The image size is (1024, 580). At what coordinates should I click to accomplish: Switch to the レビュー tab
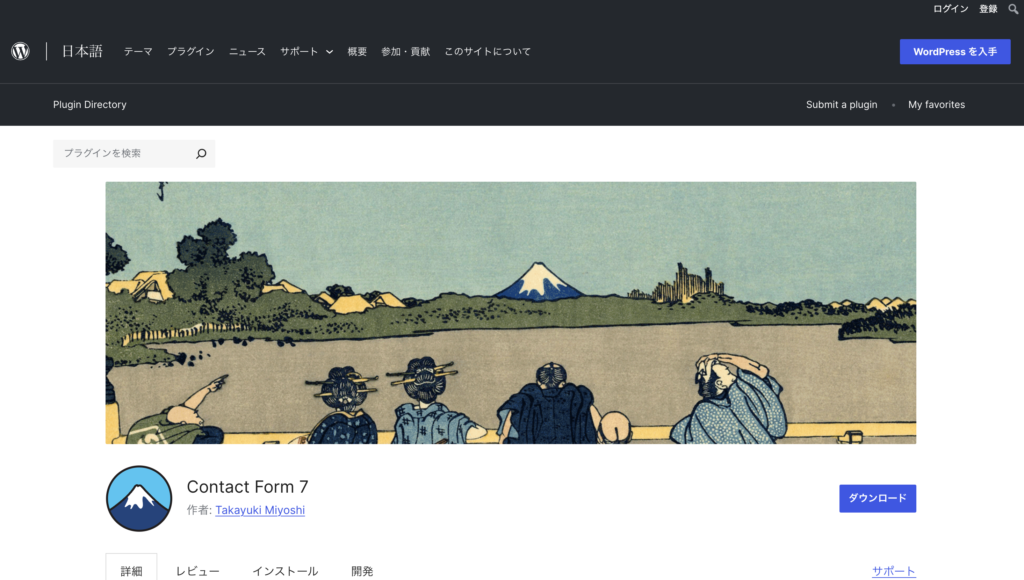click(198, 571)
